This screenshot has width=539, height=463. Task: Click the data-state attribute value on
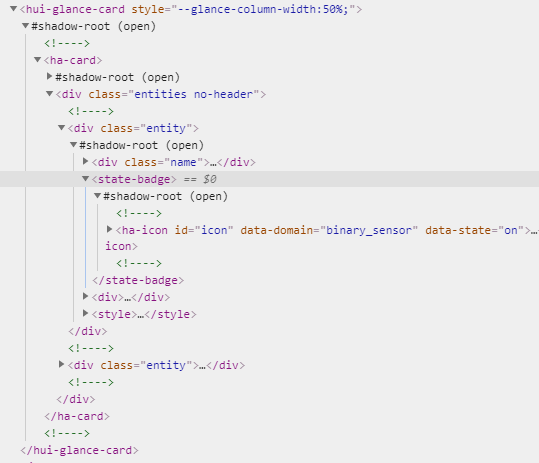(511, 230)
